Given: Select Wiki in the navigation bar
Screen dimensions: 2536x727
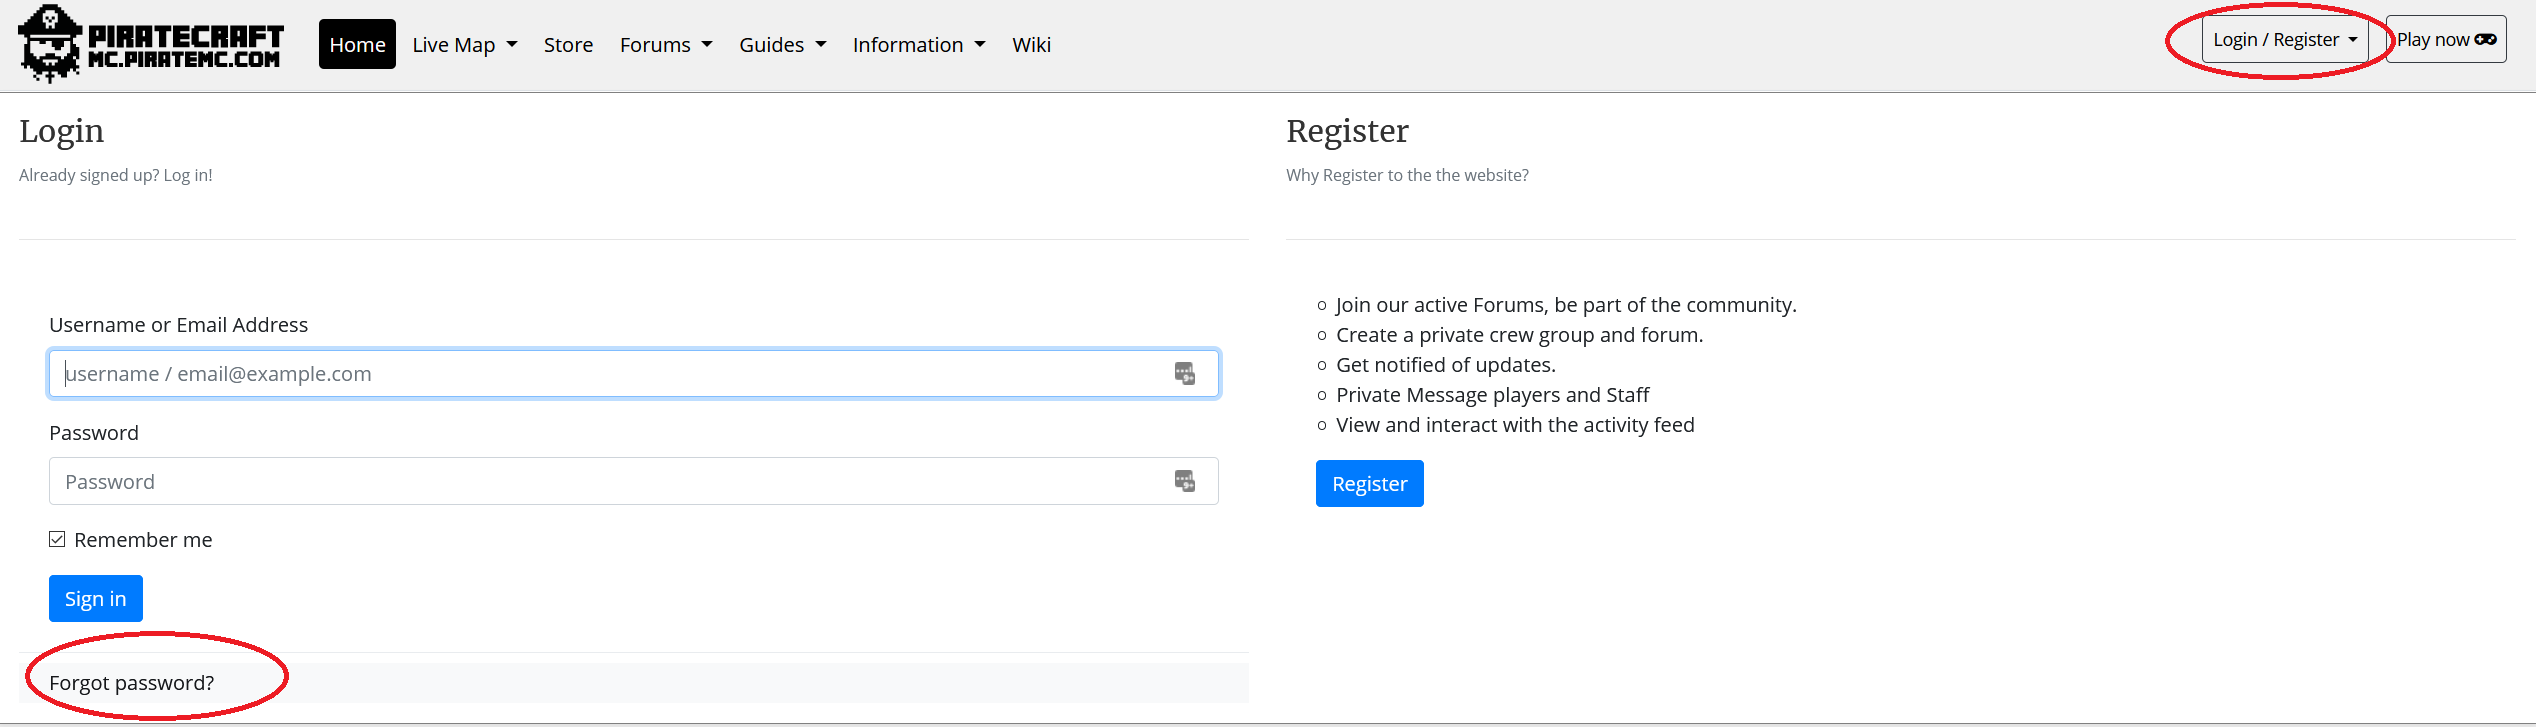Looking at the screenshot, I should pyautogui.click(x=1031, y=45).
